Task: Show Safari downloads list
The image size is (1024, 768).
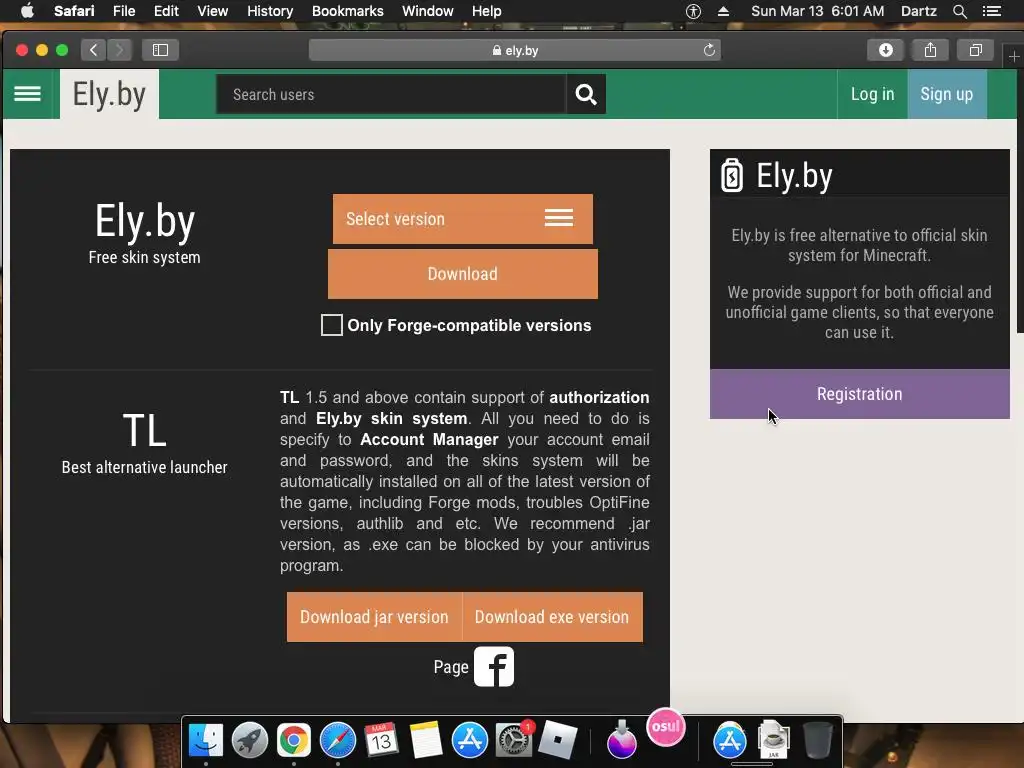Action: [x=886, y=50]
